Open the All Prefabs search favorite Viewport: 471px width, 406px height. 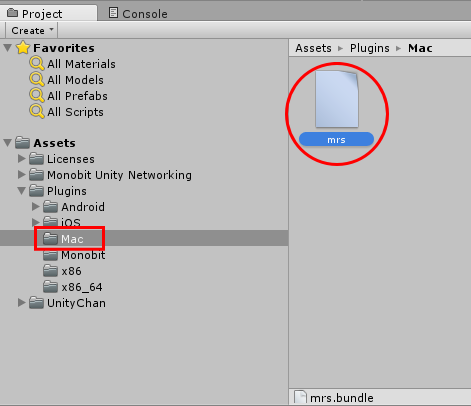pyautogui.click(x=68, y=96)
